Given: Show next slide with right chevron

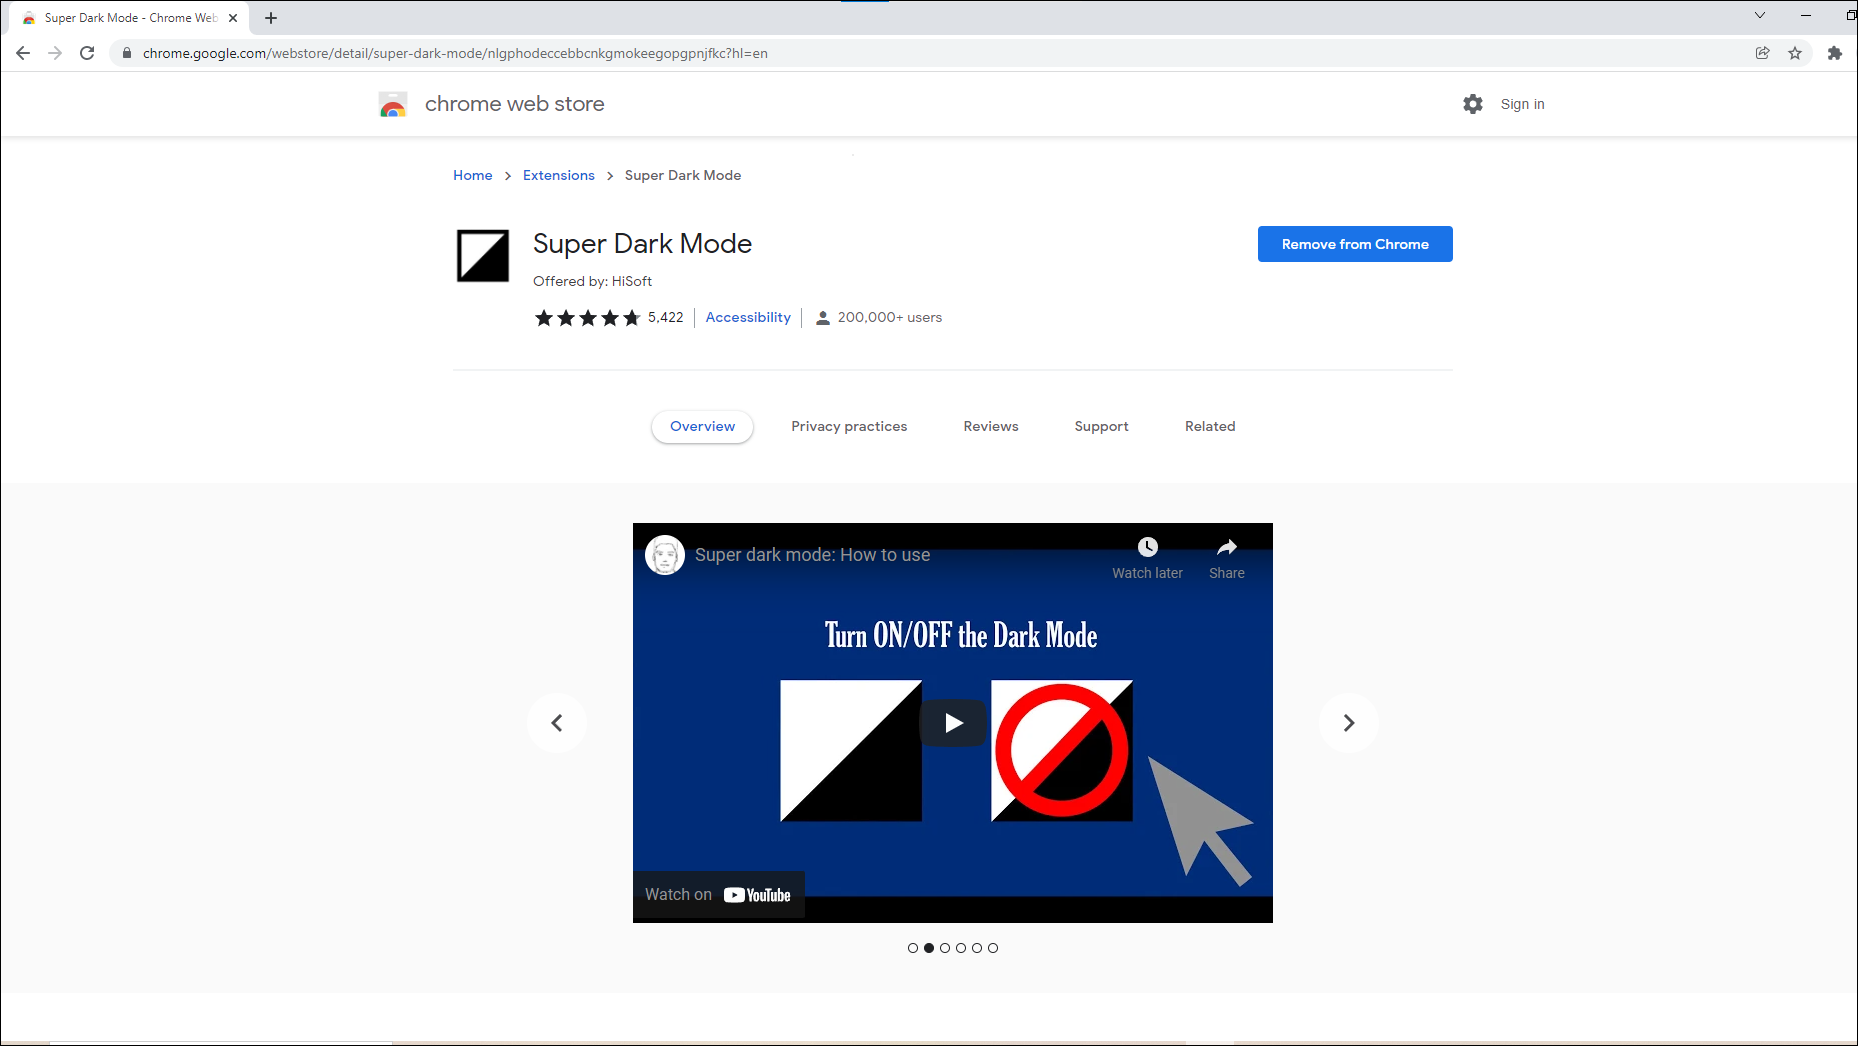Looking at the screenshot, I should [x=1349, y=723].
